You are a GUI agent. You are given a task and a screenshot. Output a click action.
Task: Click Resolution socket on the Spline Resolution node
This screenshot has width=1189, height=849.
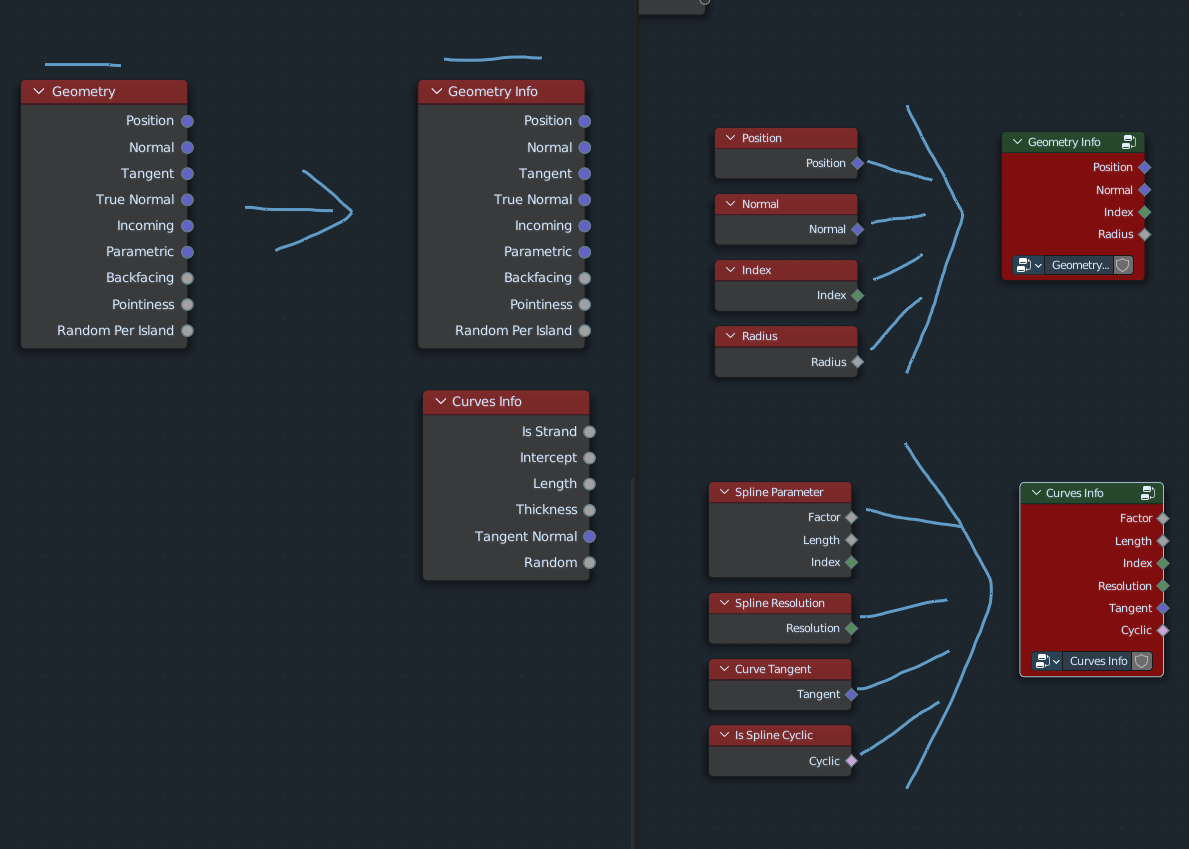click(x=852, y=628)
